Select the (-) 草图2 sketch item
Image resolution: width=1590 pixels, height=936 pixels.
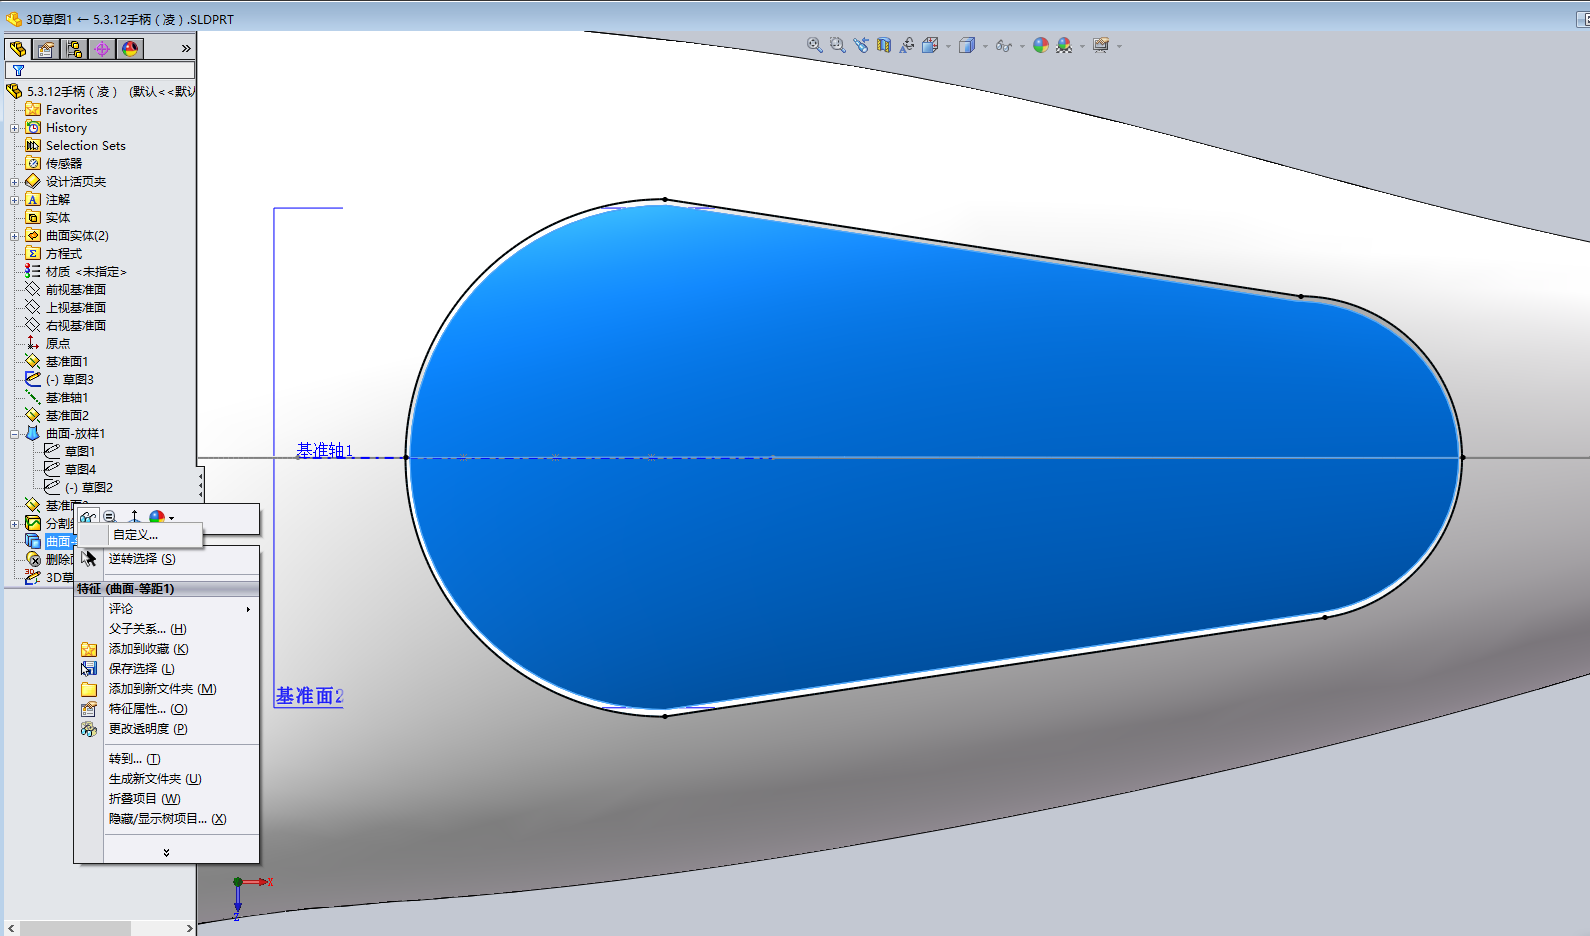(79, 488)
